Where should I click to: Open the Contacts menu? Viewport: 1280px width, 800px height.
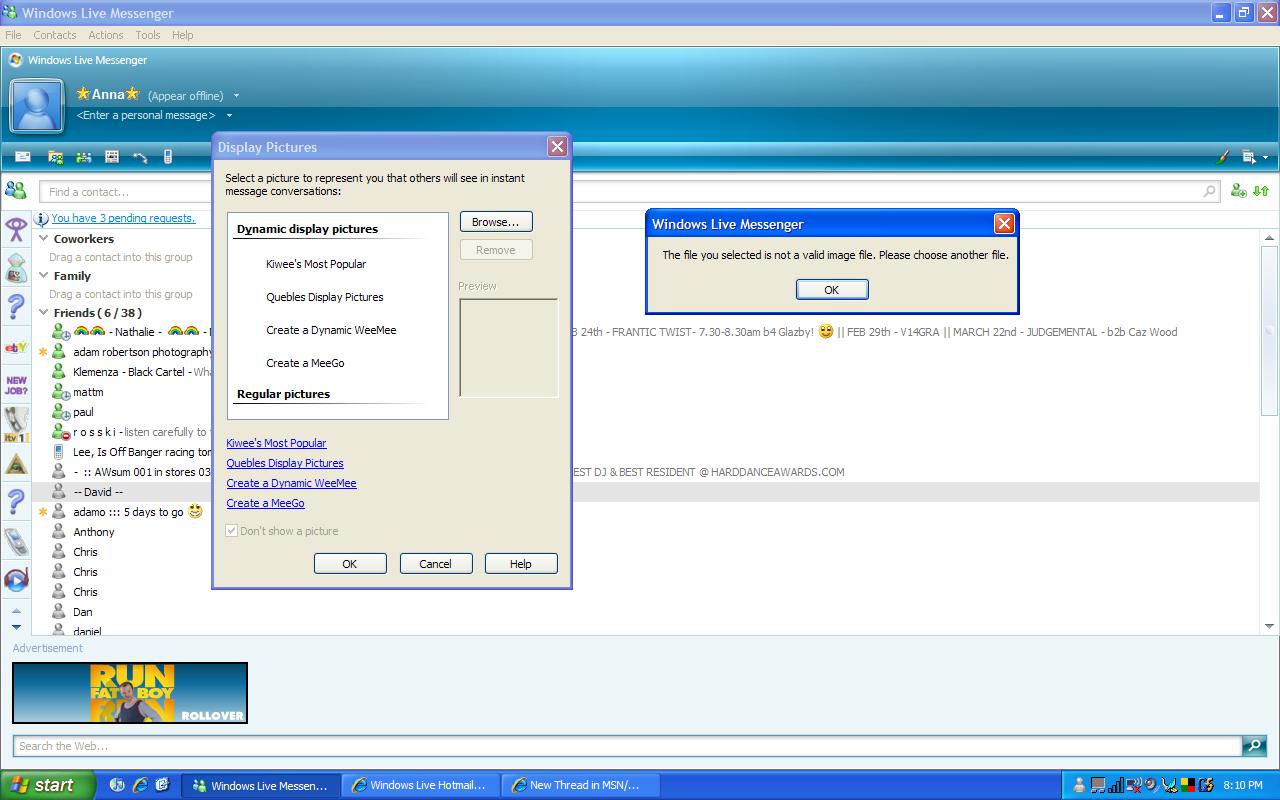click(54, 35)
